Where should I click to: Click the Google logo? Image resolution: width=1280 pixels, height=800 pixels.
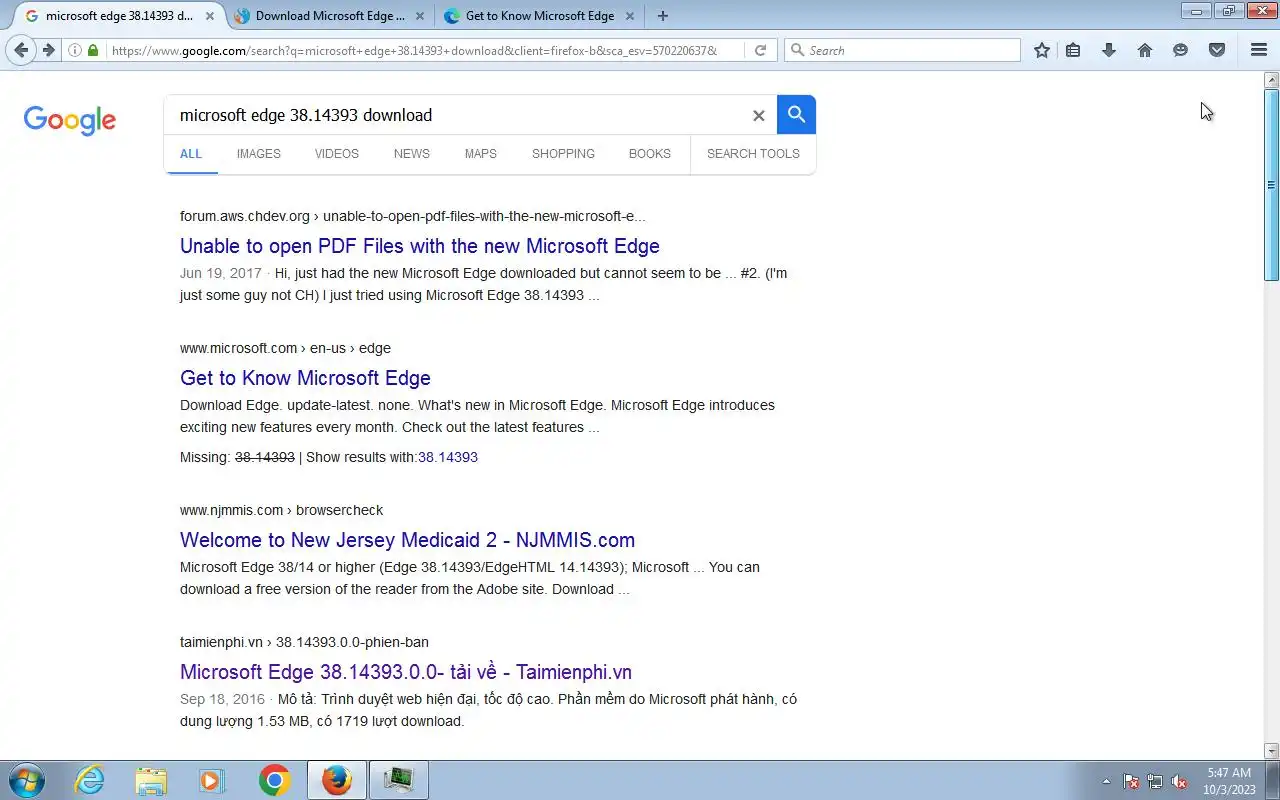click(x=70, y=120)
